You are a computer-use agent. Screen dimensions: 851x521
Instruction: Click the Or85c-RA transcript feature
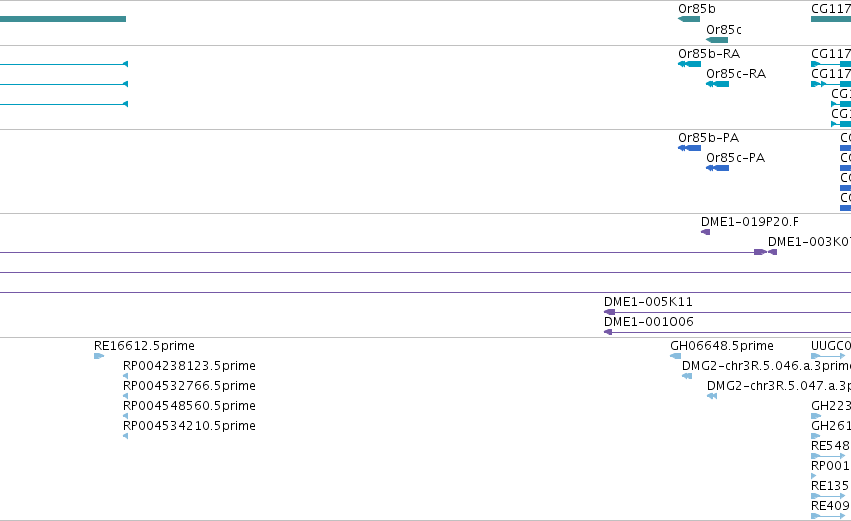click(x=717, y=84)
